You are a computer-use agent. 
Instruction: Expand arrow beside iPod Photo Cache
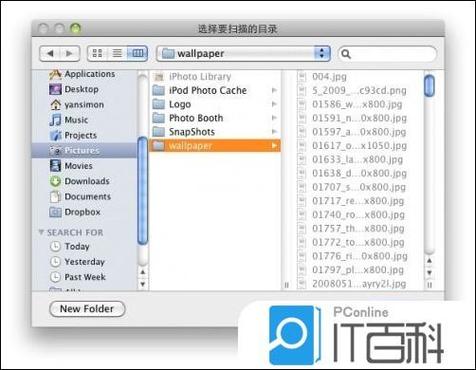click(274, 90)
